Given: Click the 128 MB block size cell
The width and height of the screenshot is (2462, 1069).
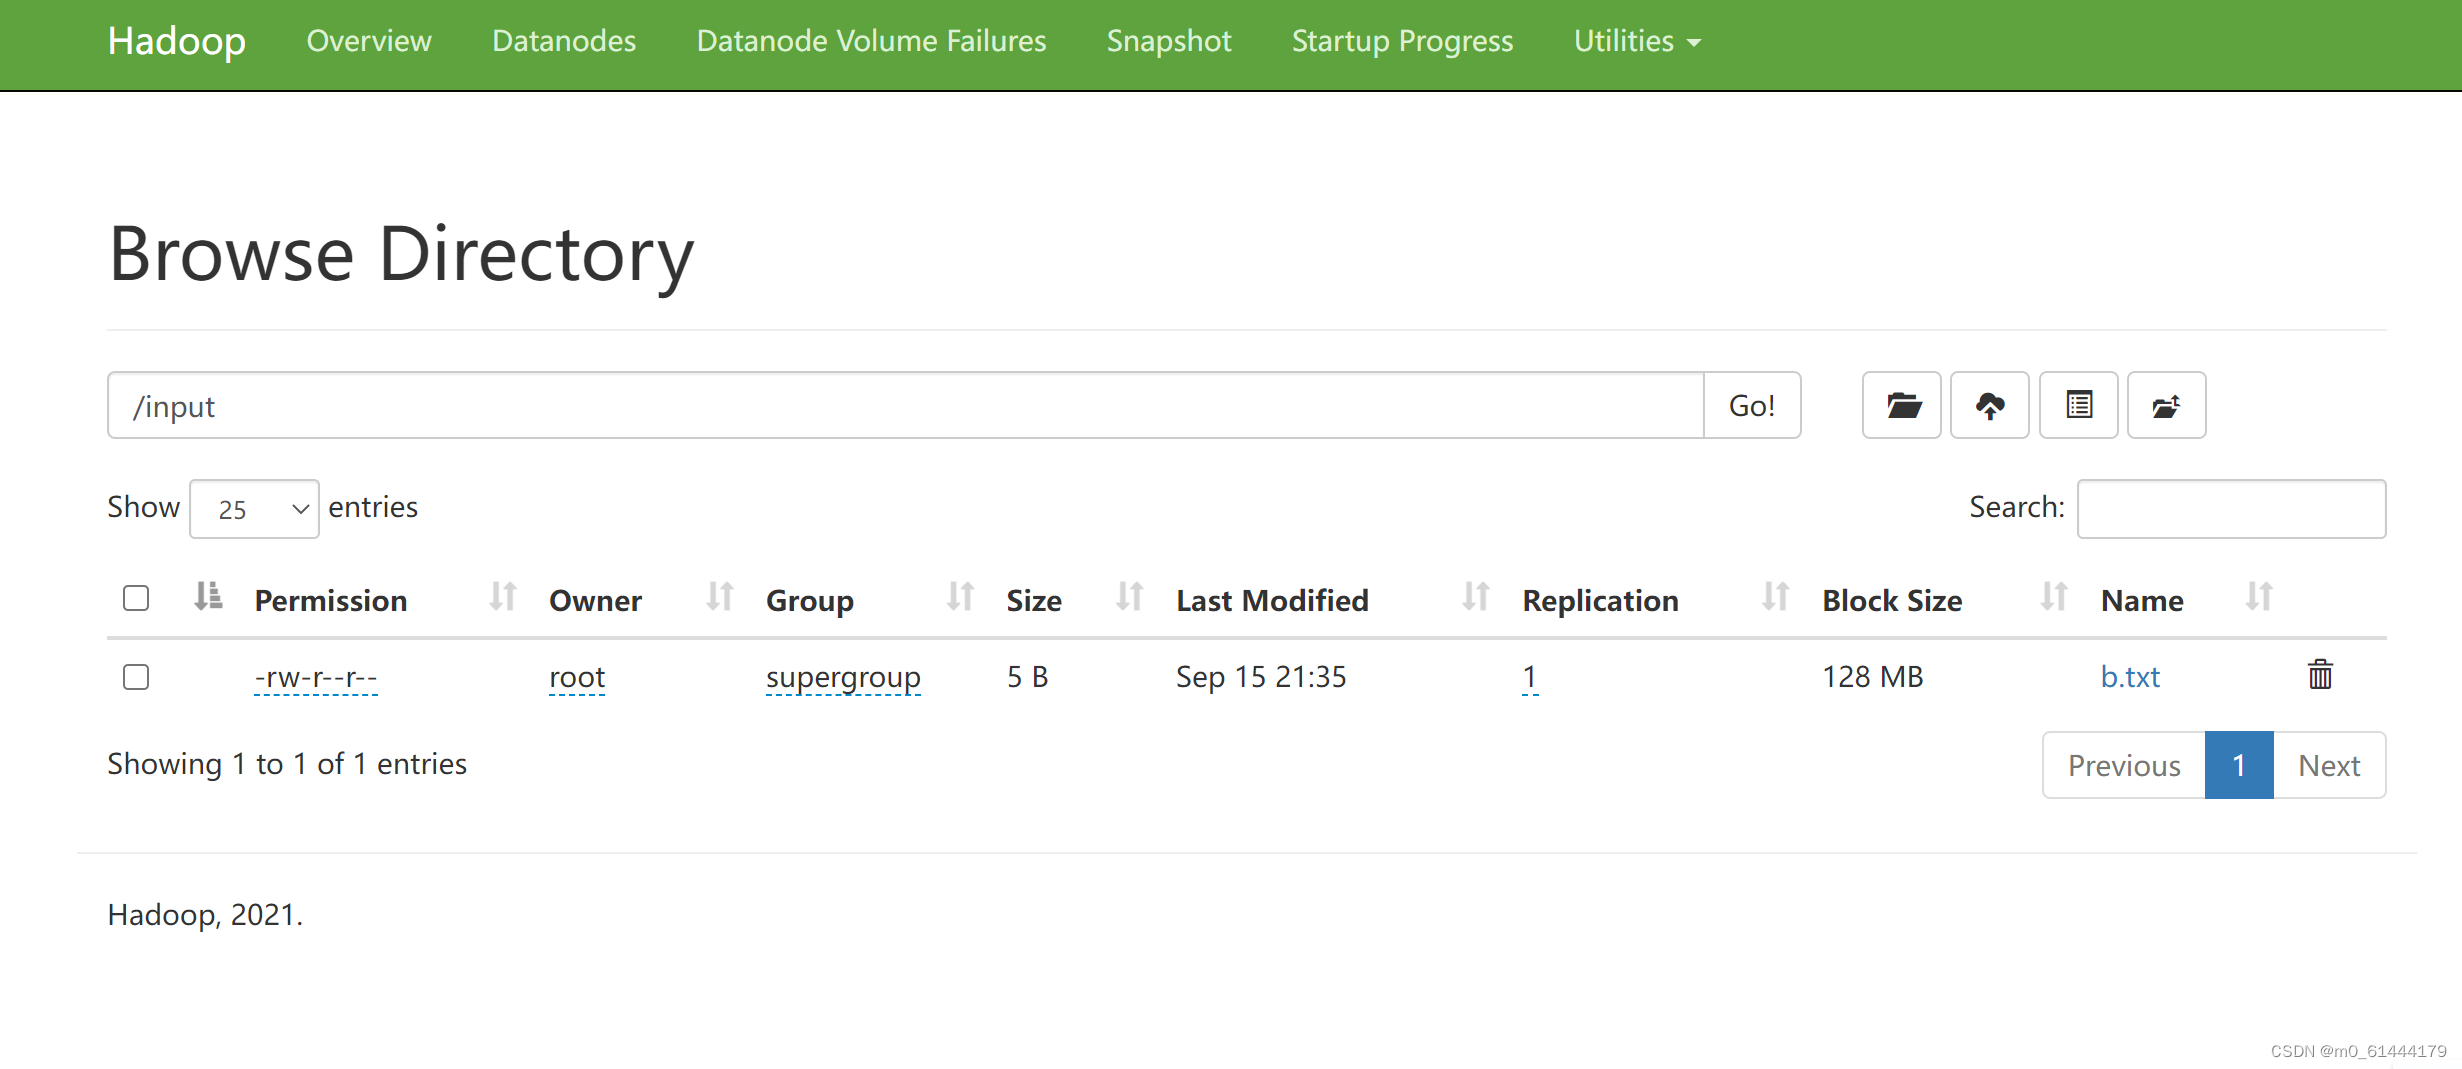Looking at the screenshot, I should coord(1872,677).
